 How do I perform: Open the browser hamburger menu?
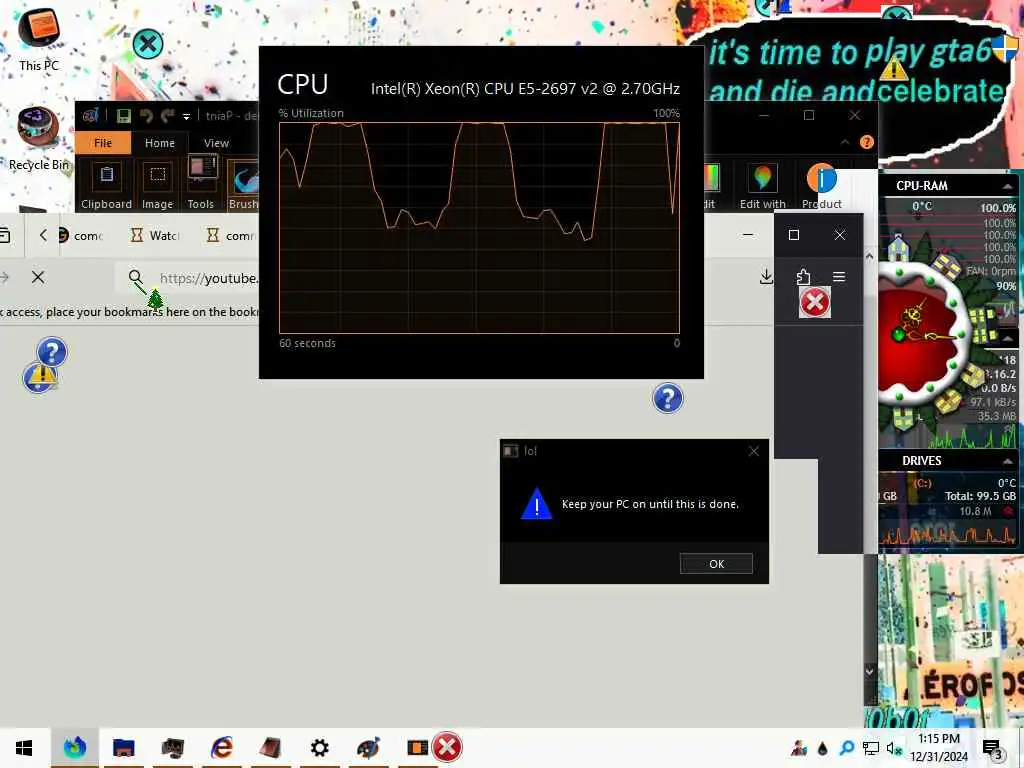(839, 277)
